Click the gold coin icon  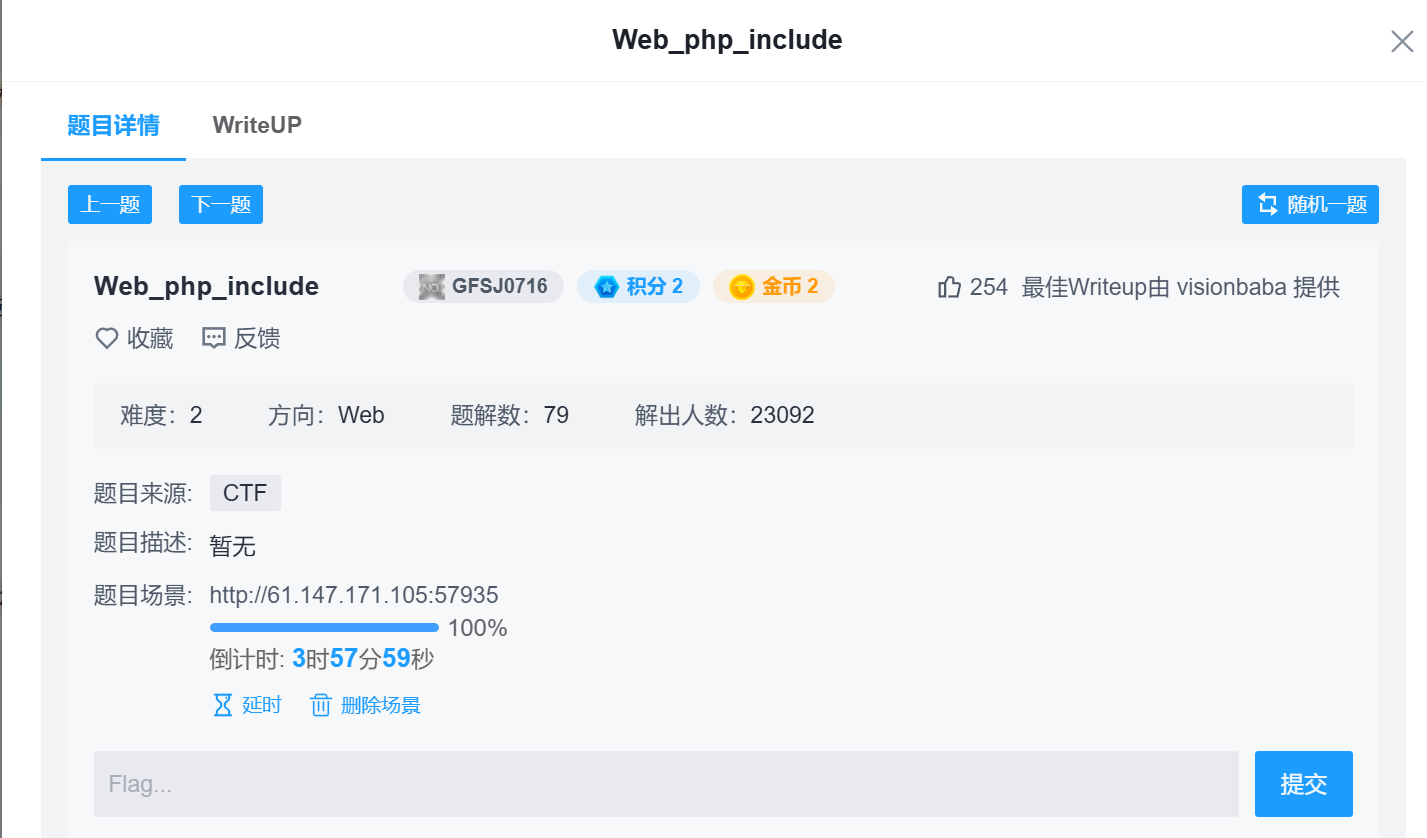(x=741, y=288)
